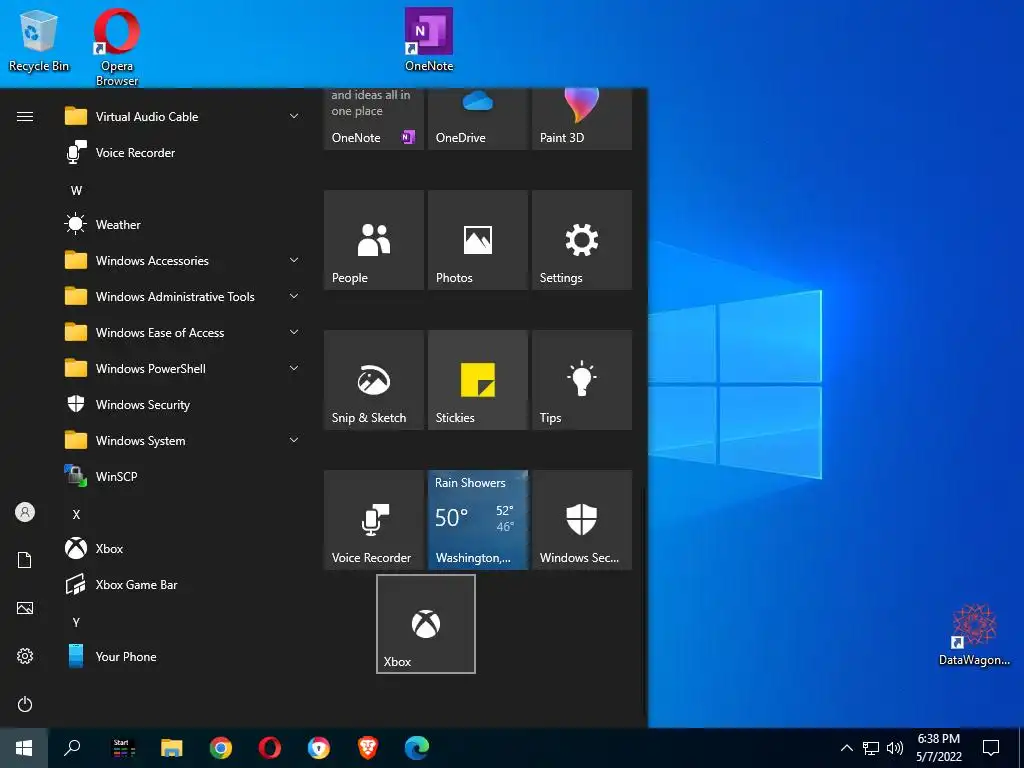Open Voice Recorder in the app list

182,153
